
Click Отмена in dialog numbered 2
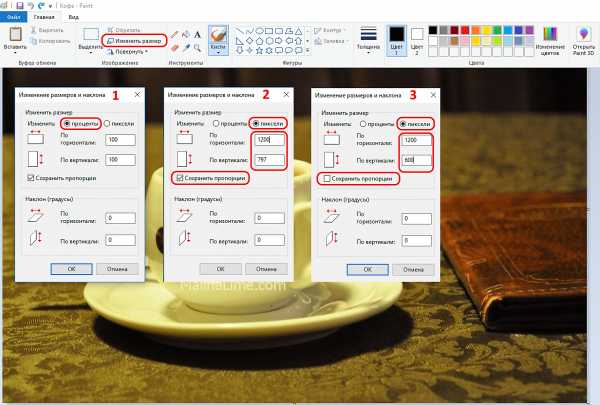(266, 269)
